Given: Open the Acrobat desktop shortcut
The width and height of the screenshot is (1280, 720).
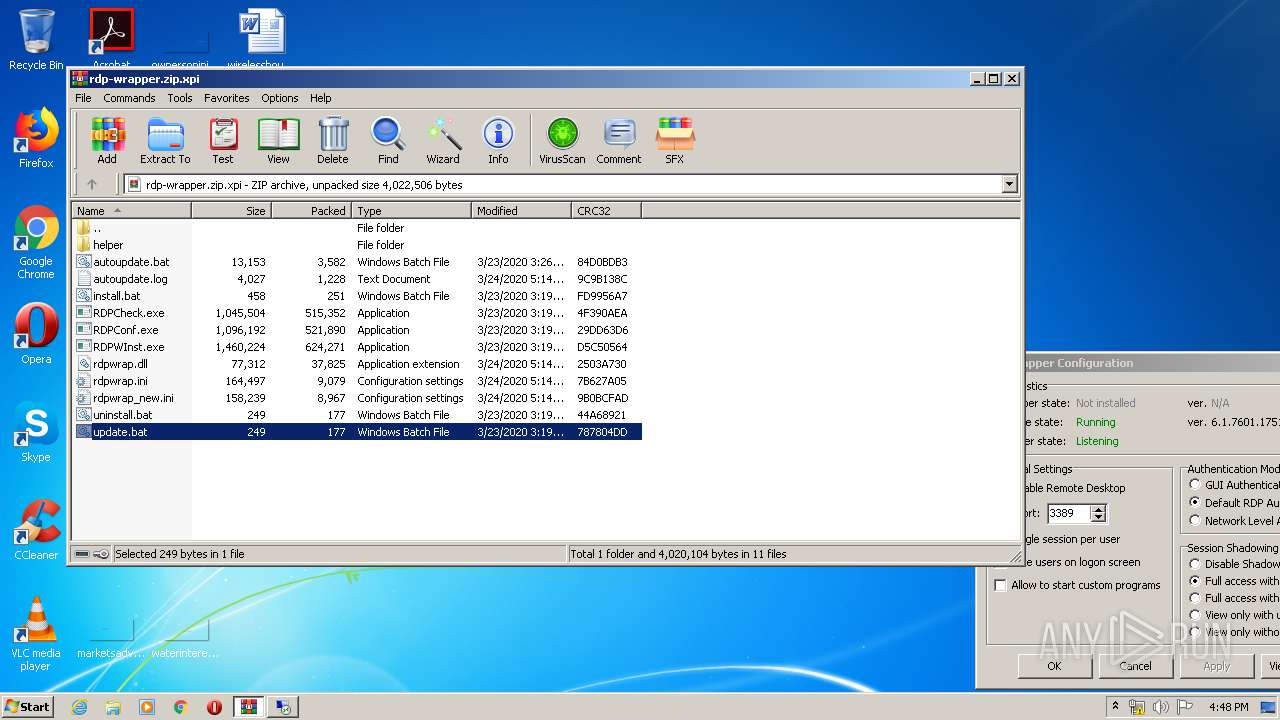Looking at the screenshot, I should click(111, 38).
